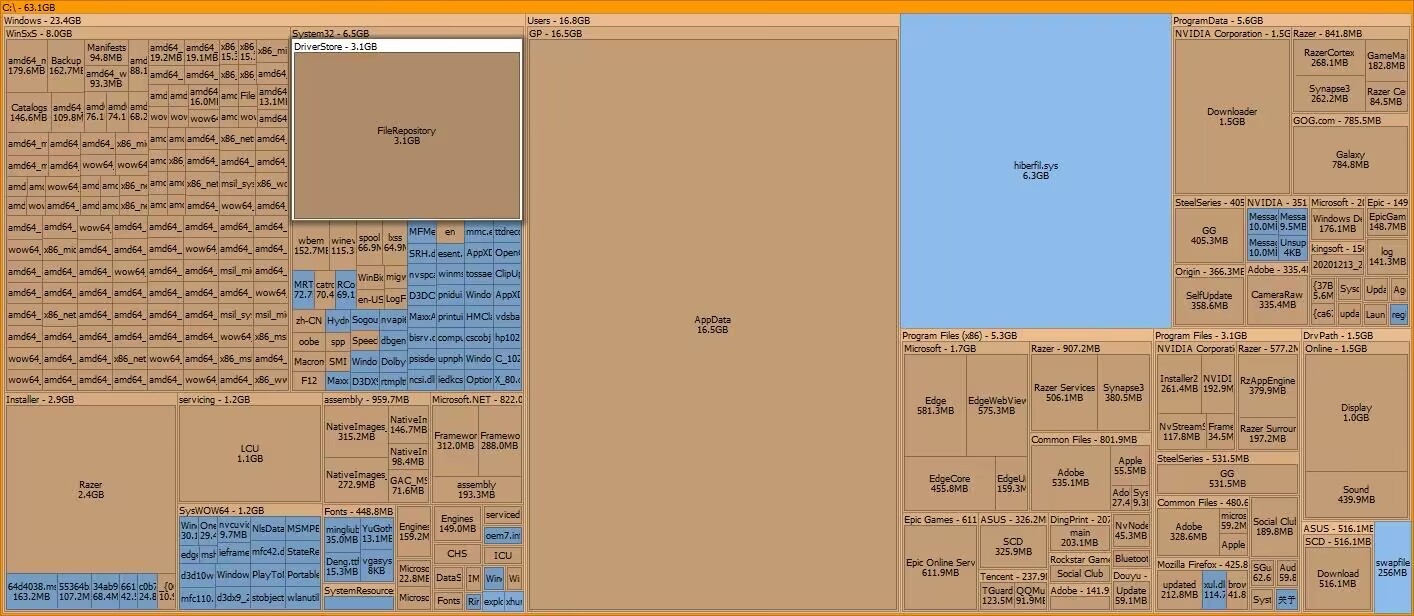Viewport: 1414px width, 616px height.
Task: Open the GG 405.3MB block
Action: [1209, 235]
